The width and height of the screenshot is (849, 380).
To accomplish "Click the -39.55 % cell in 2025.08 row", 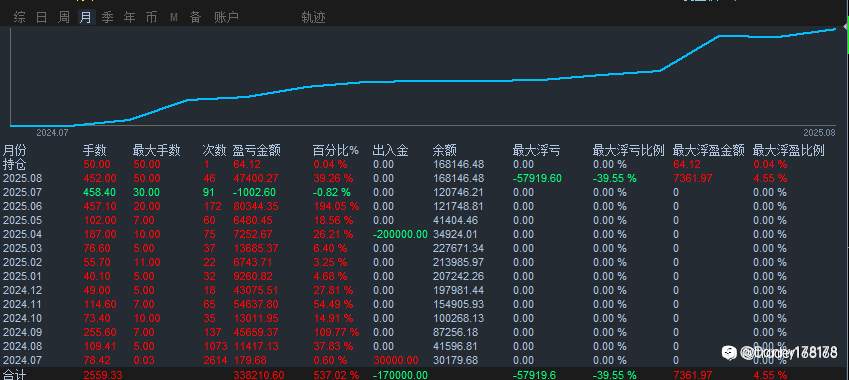I will coord(615,178).
